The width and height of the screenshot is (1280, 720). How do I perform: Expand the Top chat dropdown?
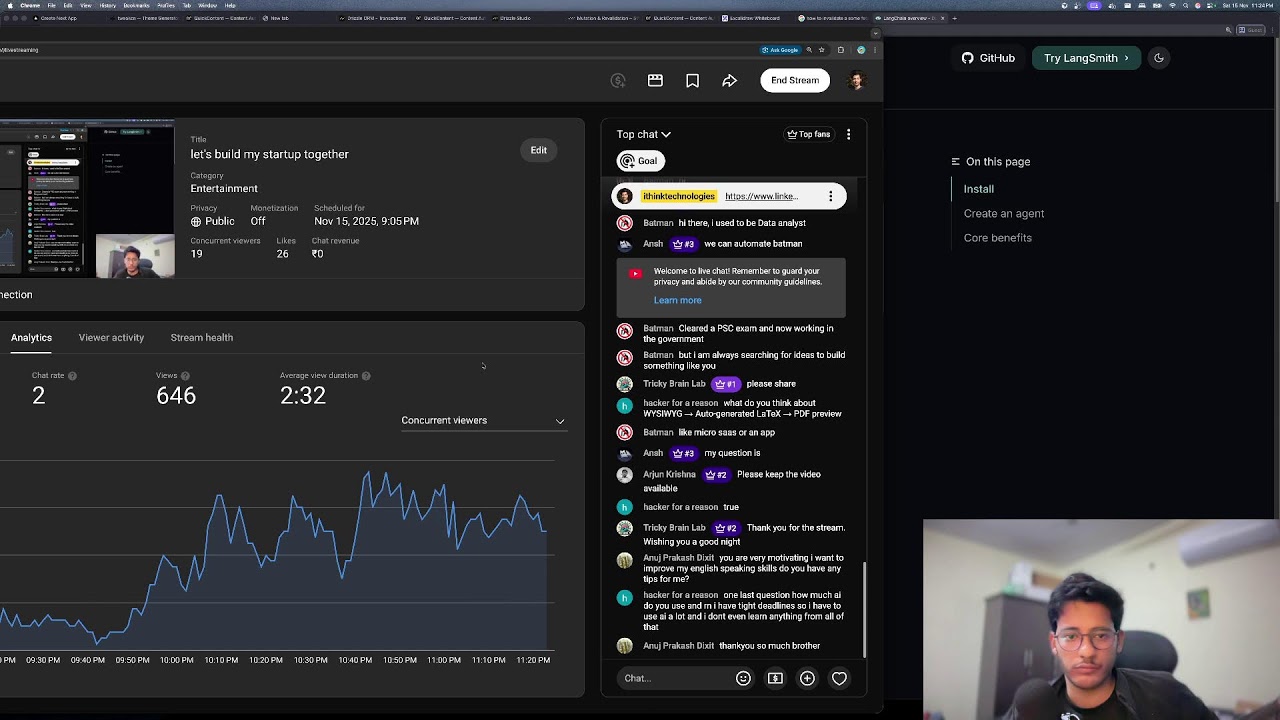(643, 134)
